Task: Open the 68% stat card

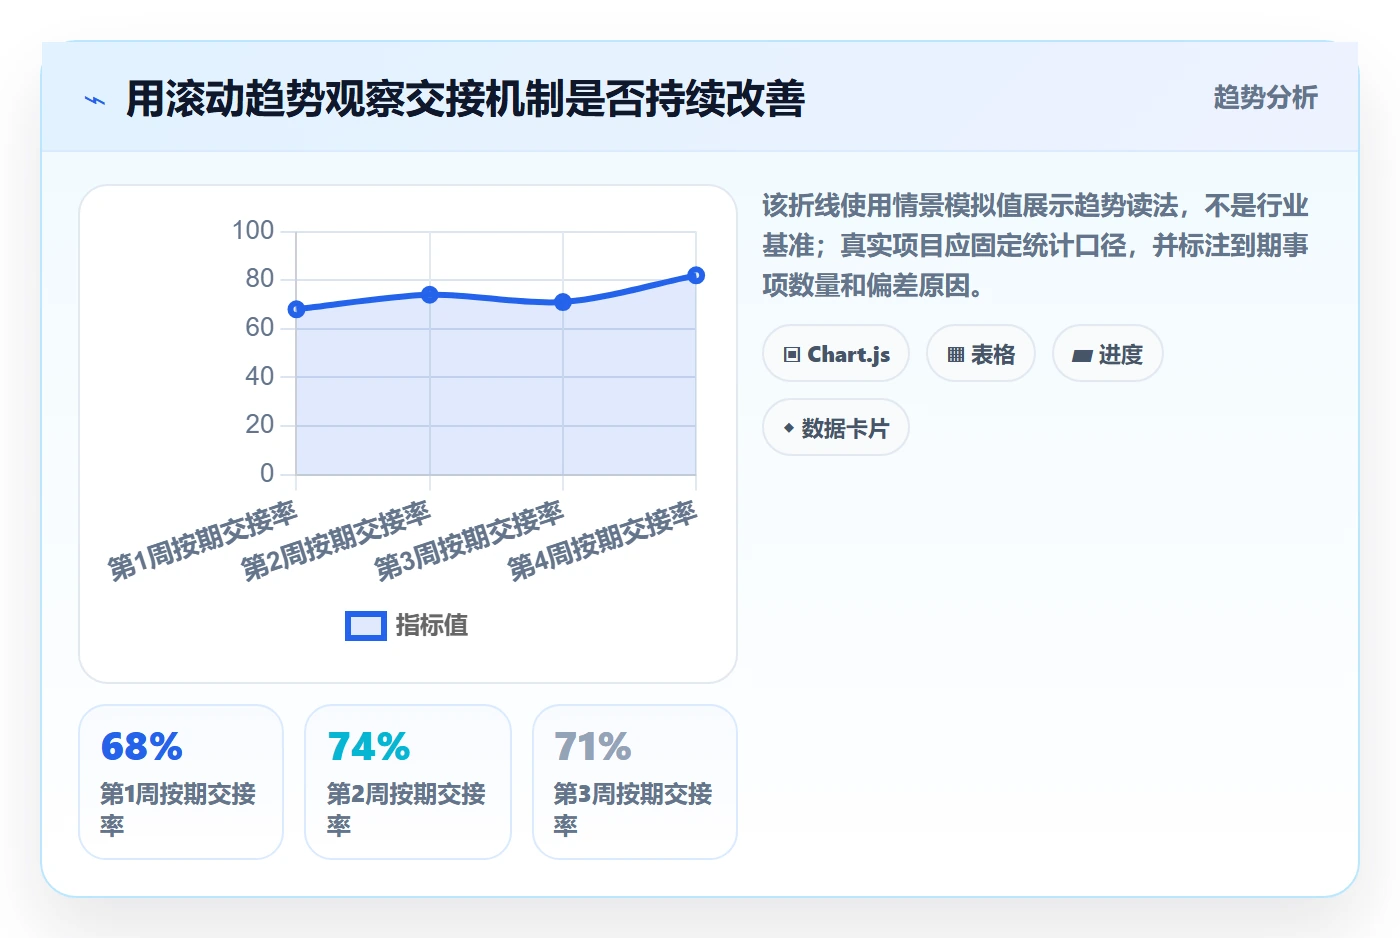Action: coord(181,782)
